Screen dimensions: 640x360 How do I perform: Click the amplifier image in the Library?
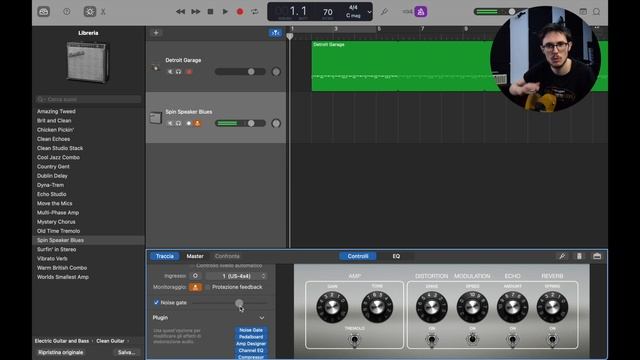point(88,62)
